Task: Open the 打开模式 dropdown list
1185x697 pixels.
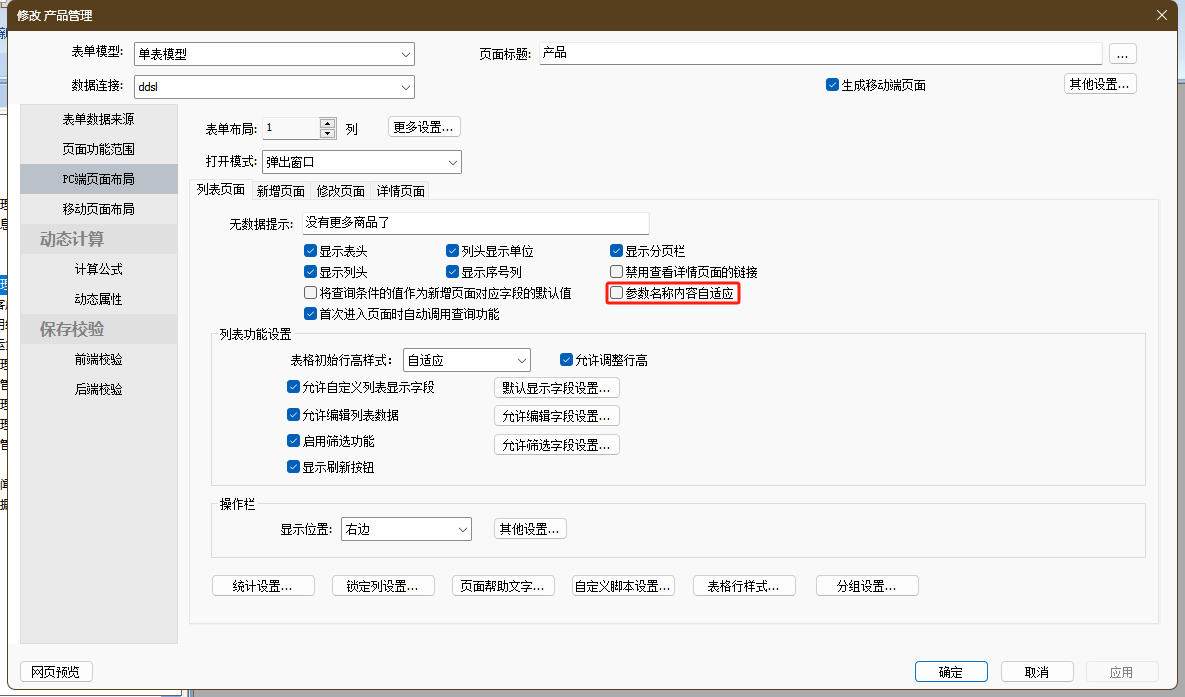Action: [452, 162]
